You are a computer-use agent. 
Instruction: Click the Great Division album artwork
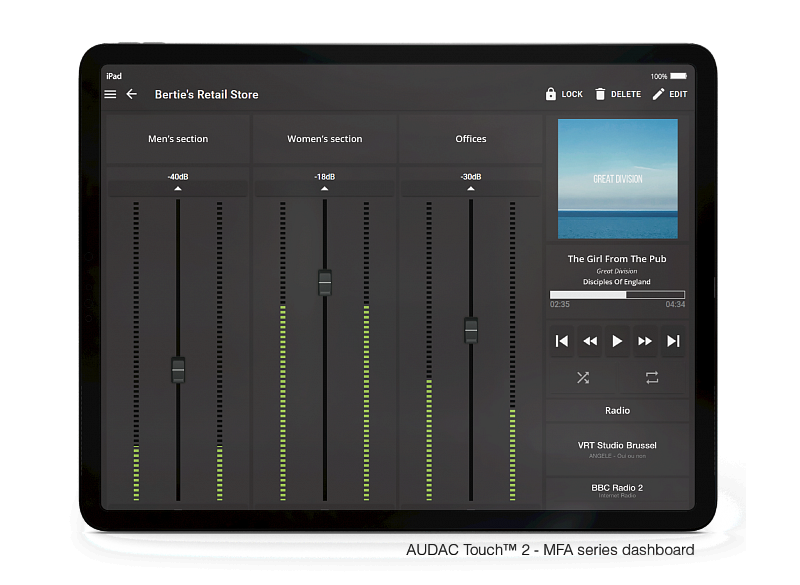pyautogui.click(x=617, y=179)
